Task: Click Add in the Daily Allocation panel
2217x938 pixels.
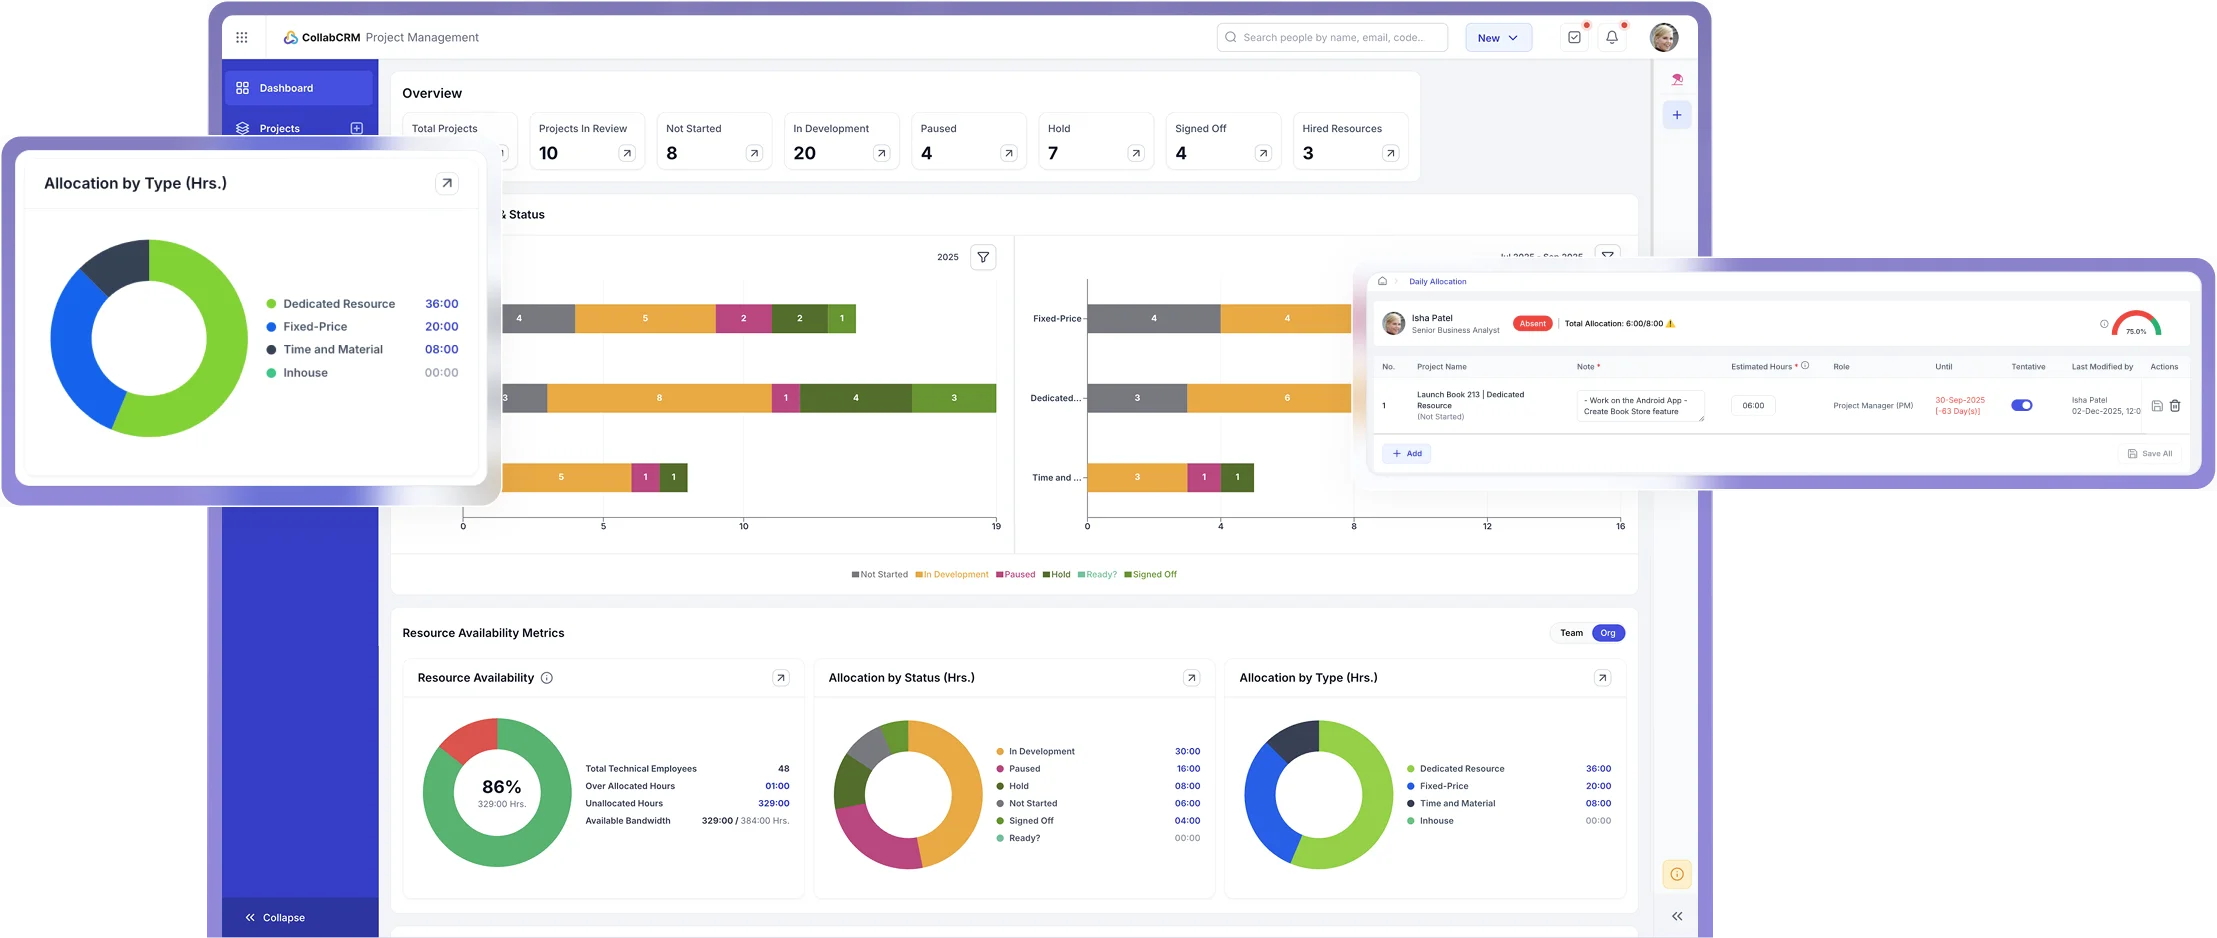Action: coord(1406,453)
